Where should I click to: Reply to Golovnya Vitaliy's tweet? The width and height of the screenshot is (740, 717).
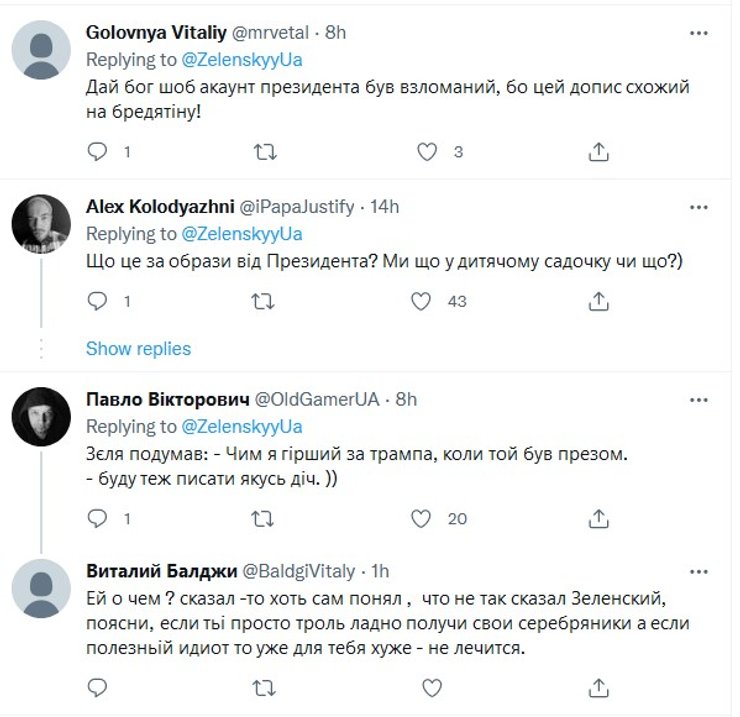pyautogui.click(x=97, y=152)
